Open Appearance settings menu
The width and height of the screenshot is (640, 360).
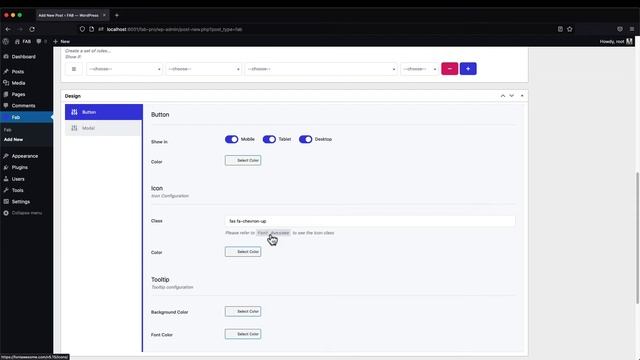pyautogui.click(x=24, y=156)
